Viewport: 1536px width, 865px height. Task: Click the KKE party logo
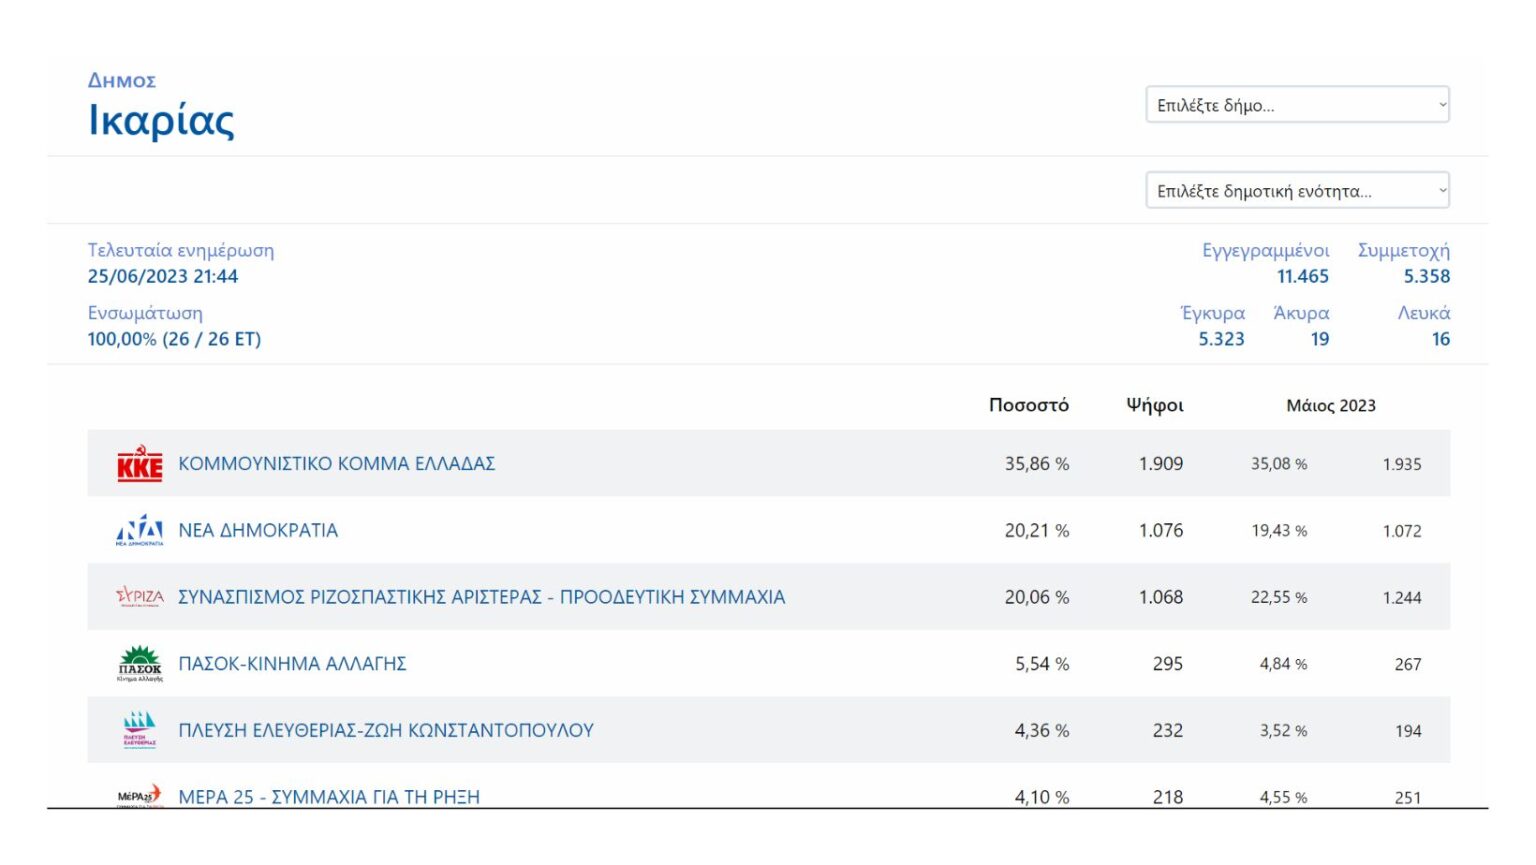tap(140, 464)
